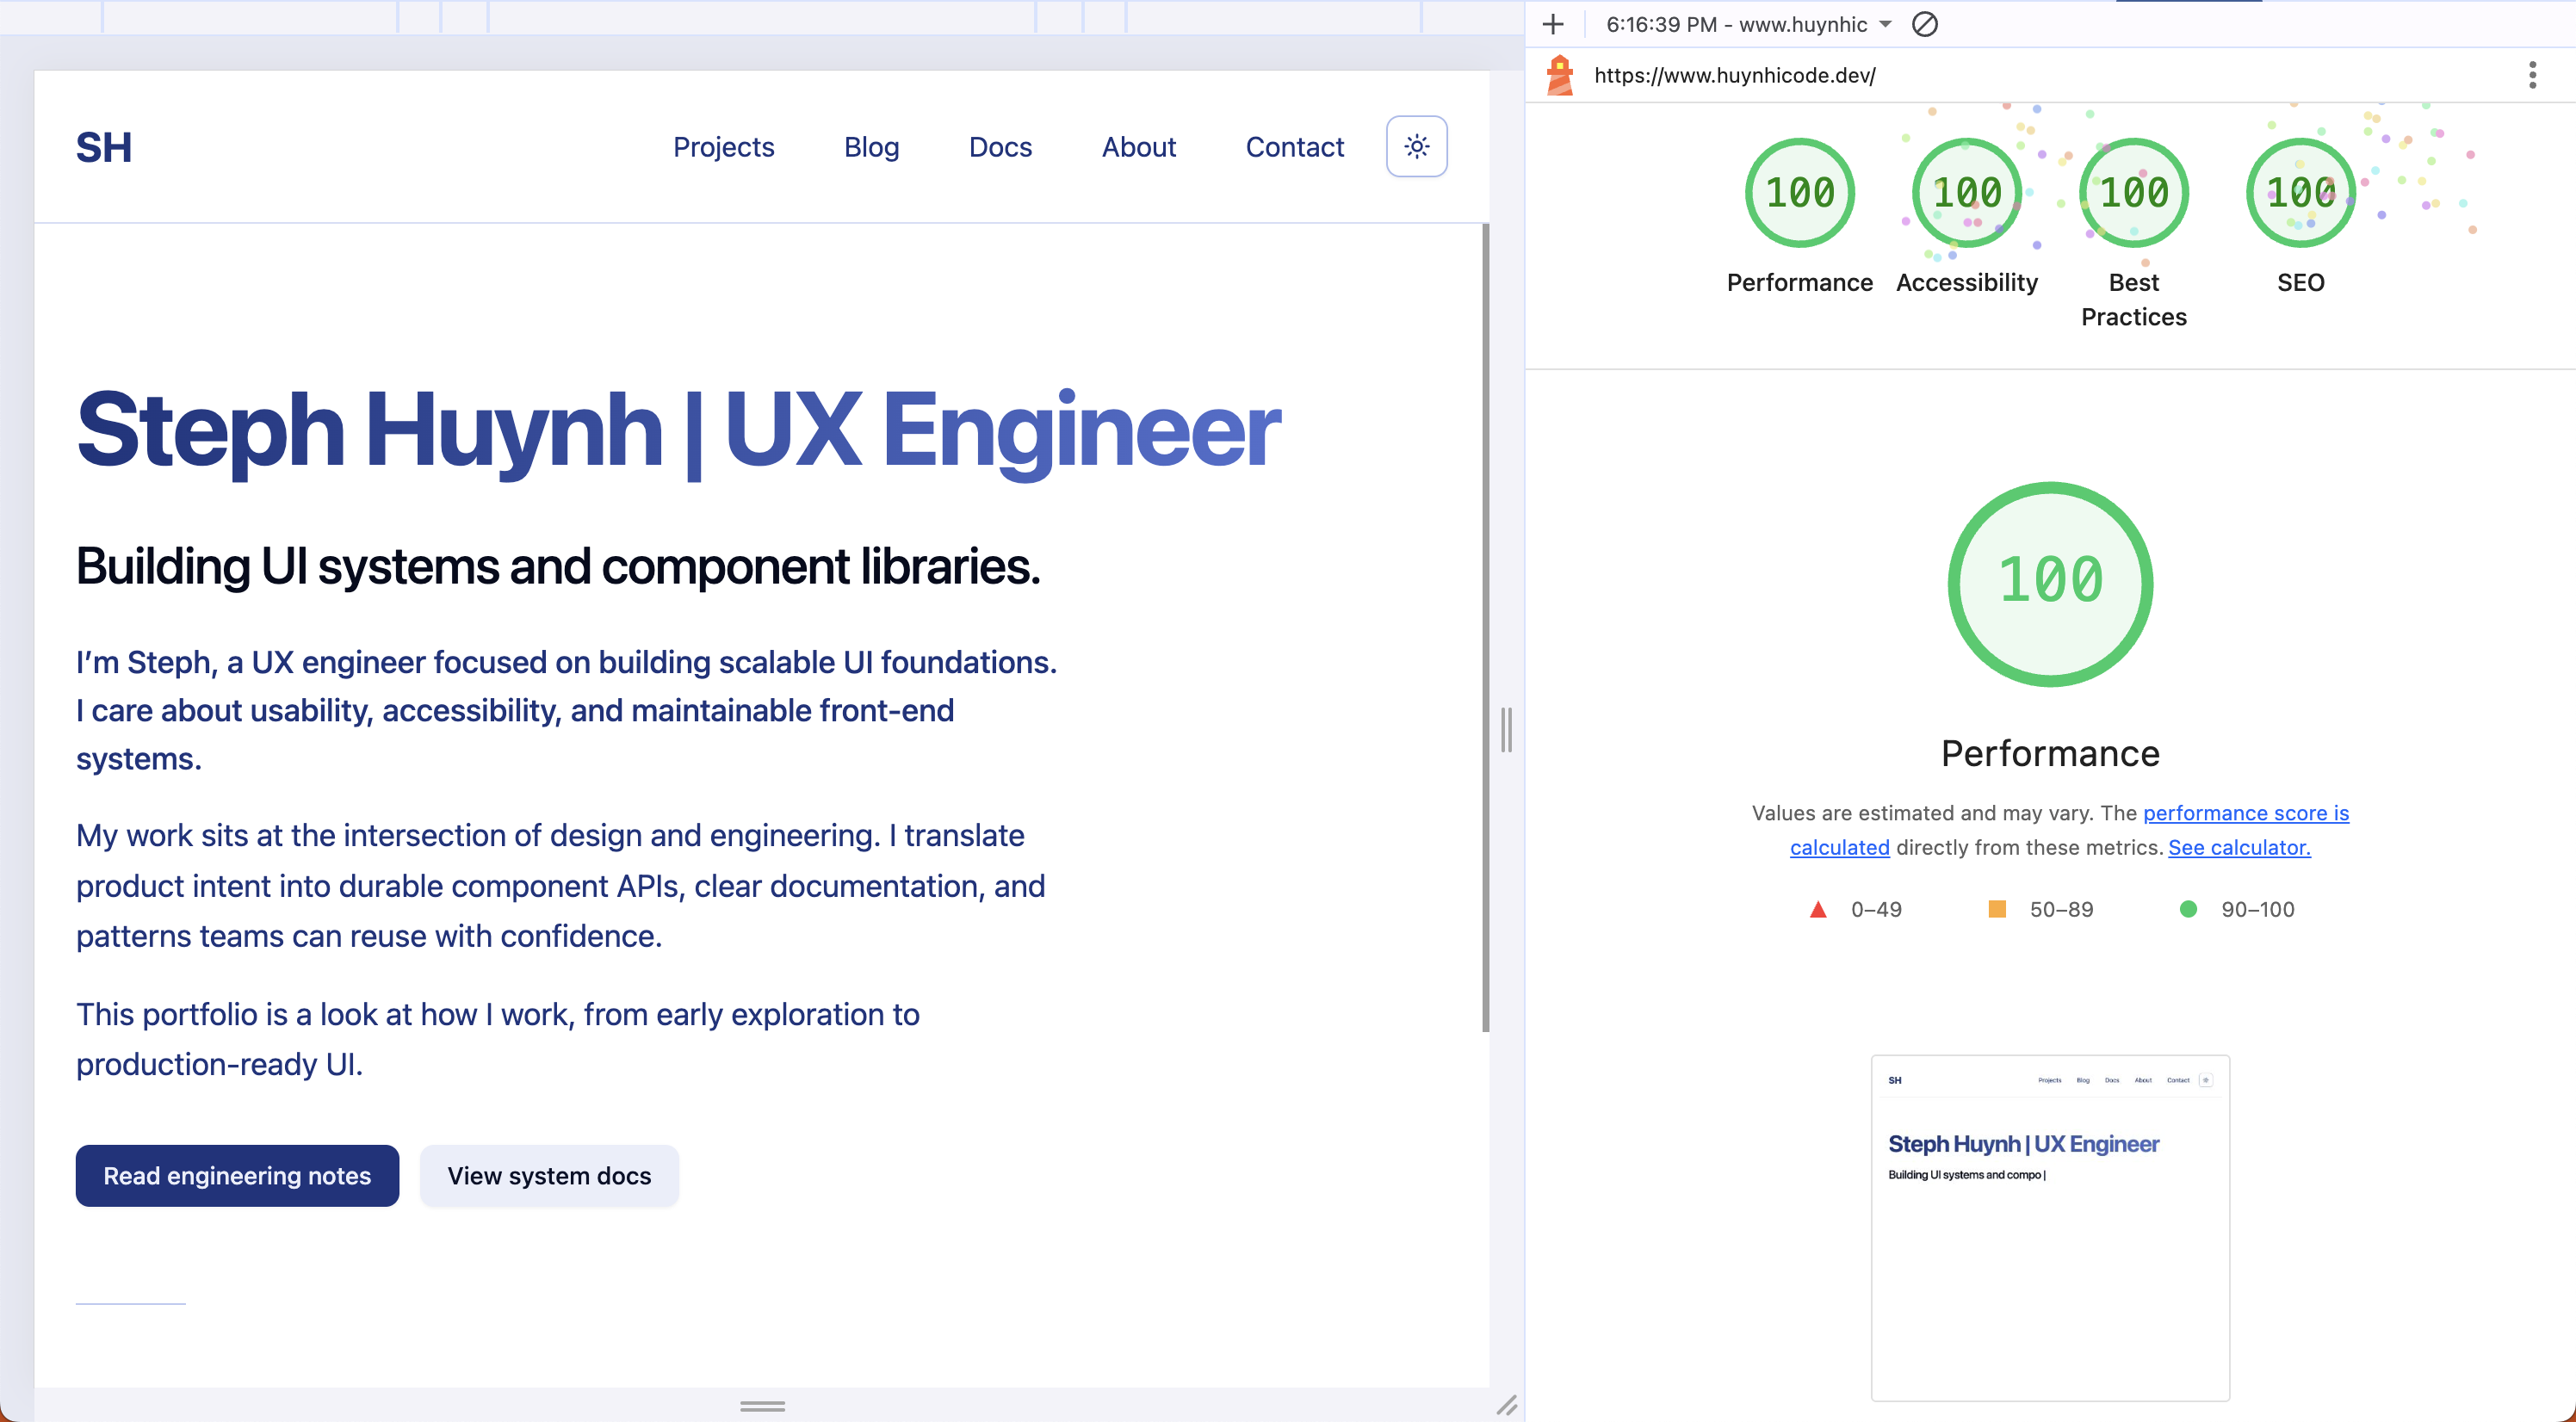Screen dimensions: 2576x1422
Task: Toggle the light/dark theme sun button
Action: click(x=1416, y=147)
